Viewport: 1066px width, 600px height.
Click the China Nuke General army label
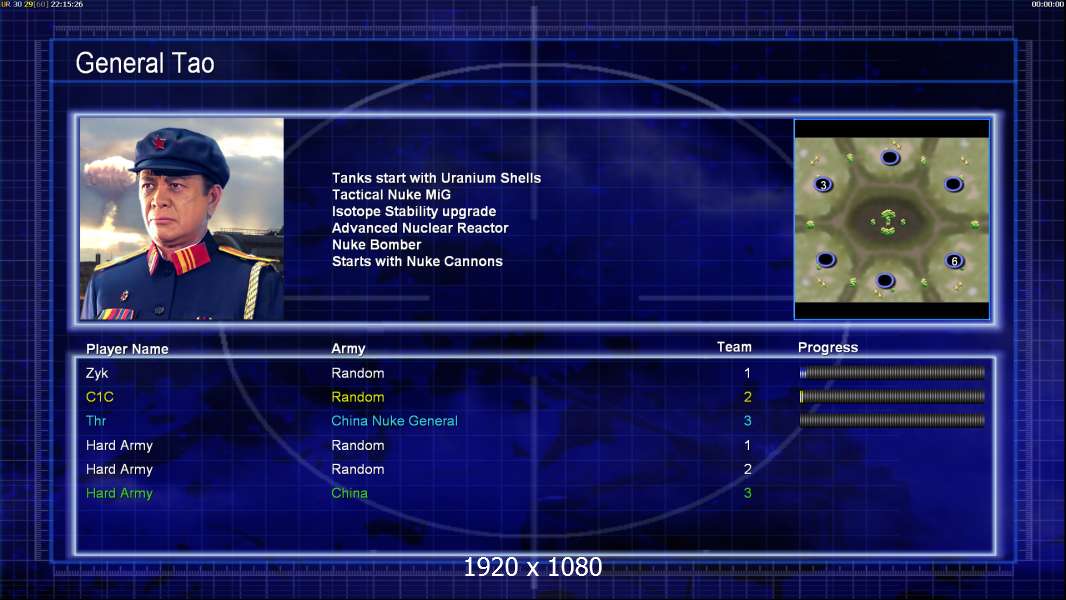click(x=394, y=421)
